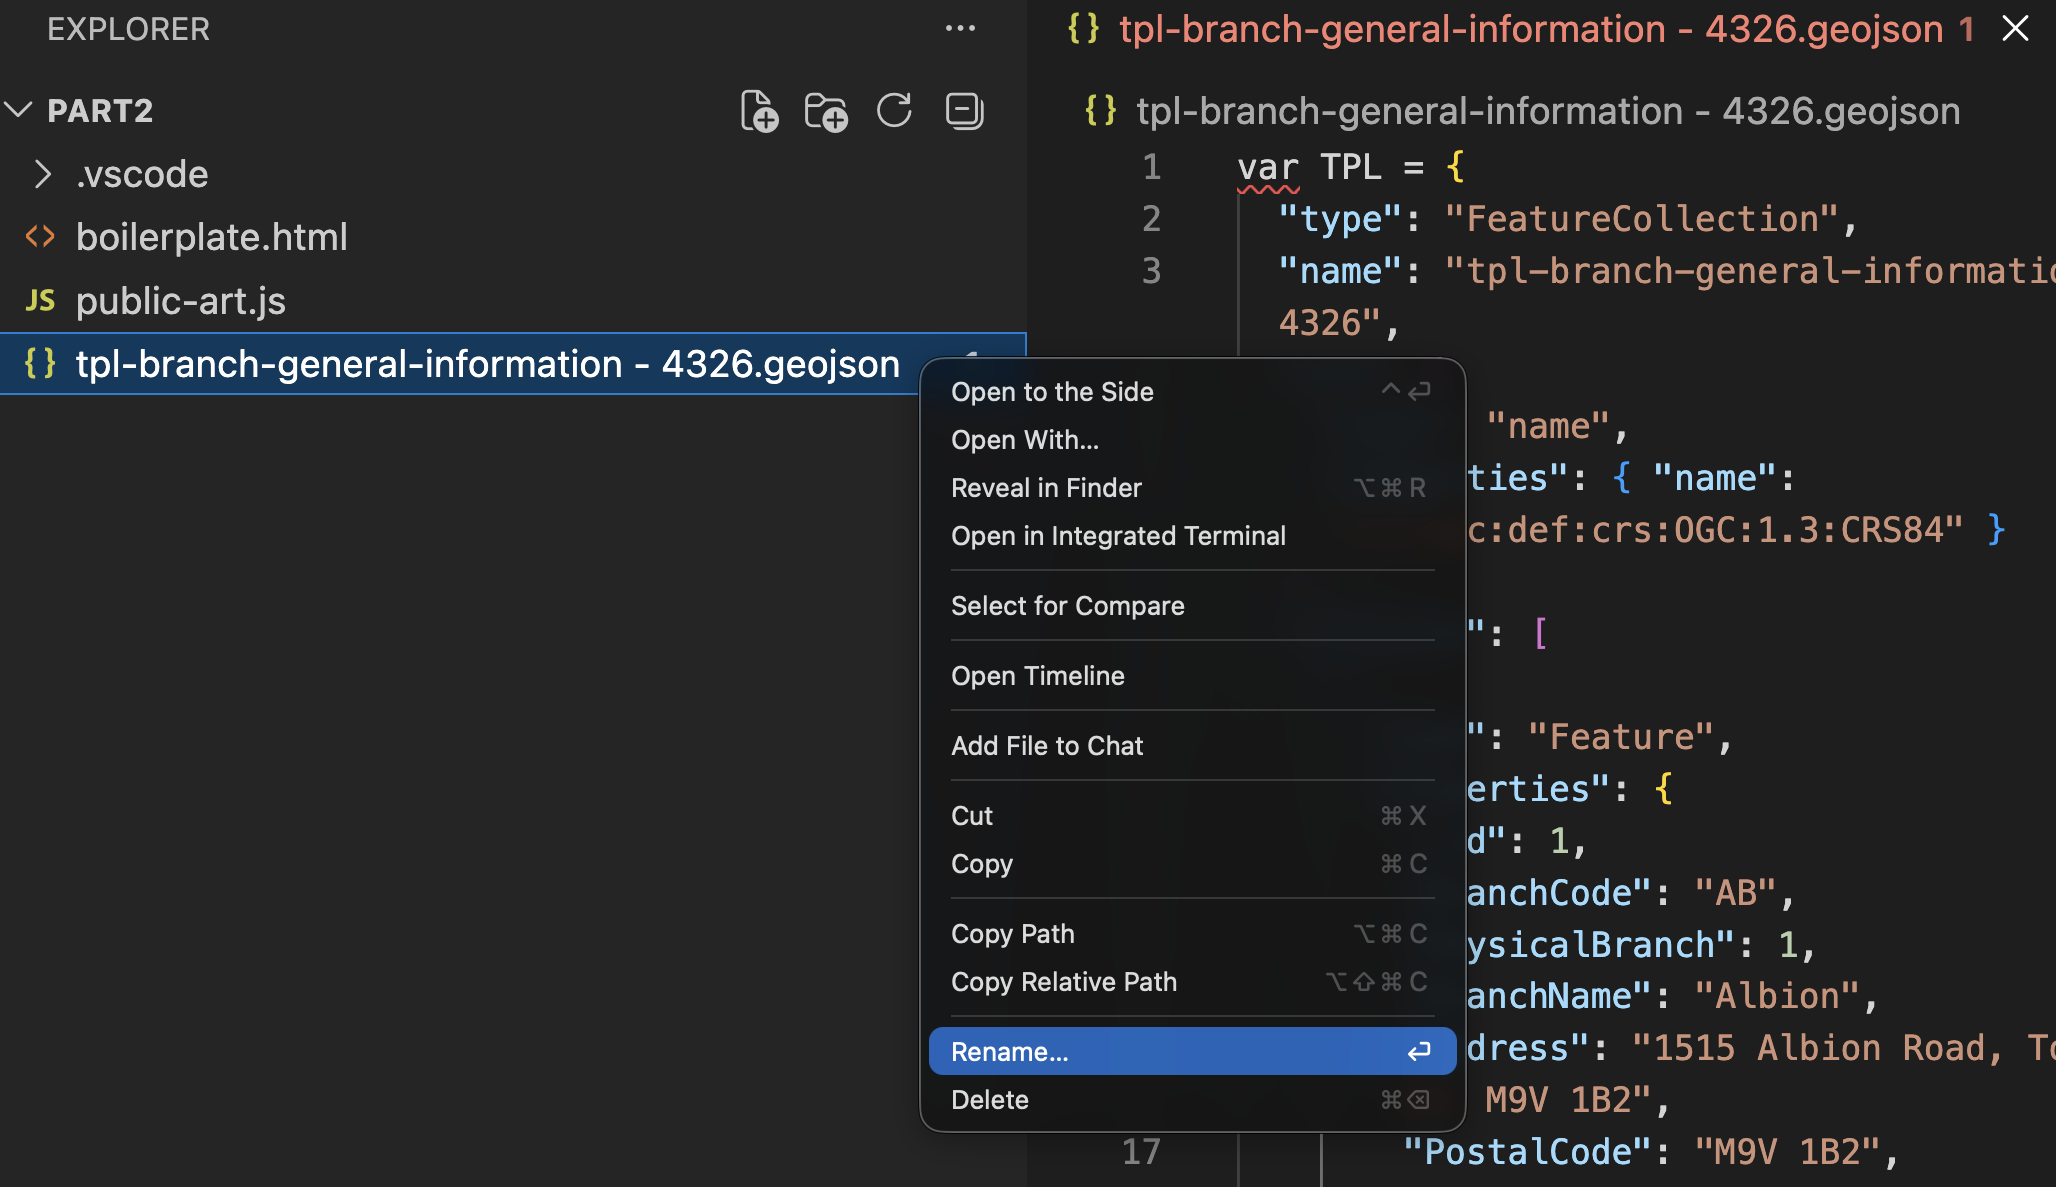Click line number 17 in the editor gutter
The height and width of the screenshot is (1187, 2056).
pyautogui.click(x=1141, y=1152)
